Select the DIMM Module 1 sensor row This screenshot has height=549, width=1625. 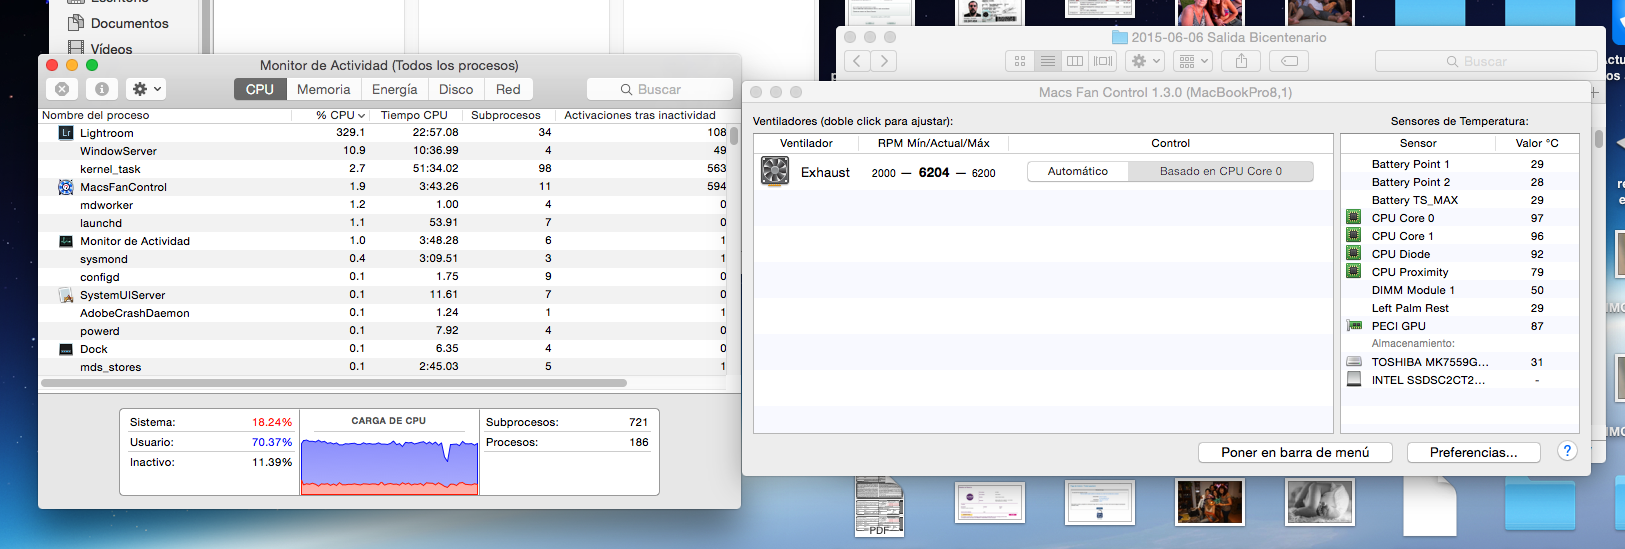click(x=1459, y=290)
